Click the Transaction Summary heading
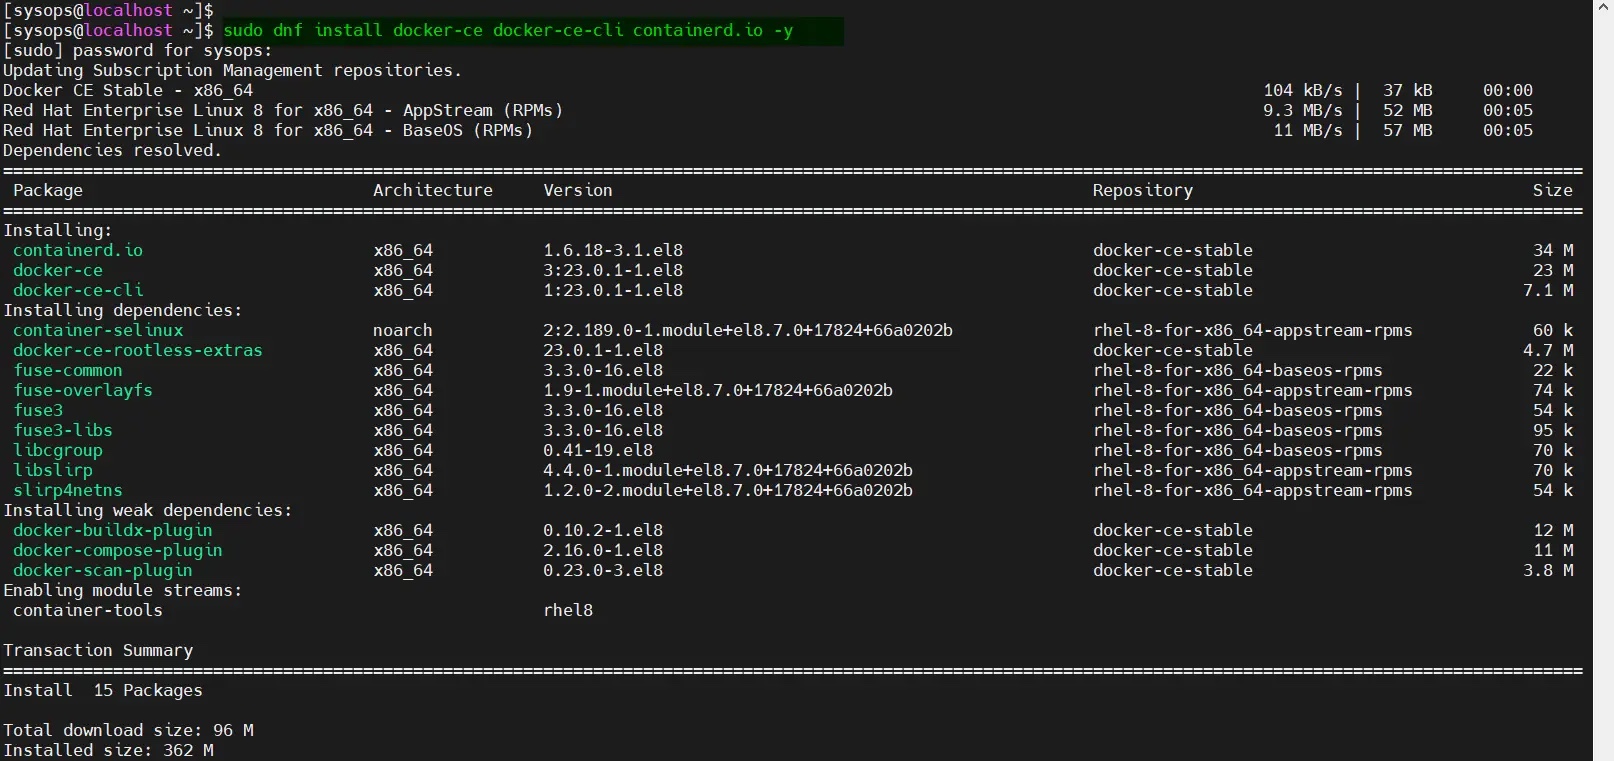The height and width of the screenshot is (761, 1614). tap(98, 650)
